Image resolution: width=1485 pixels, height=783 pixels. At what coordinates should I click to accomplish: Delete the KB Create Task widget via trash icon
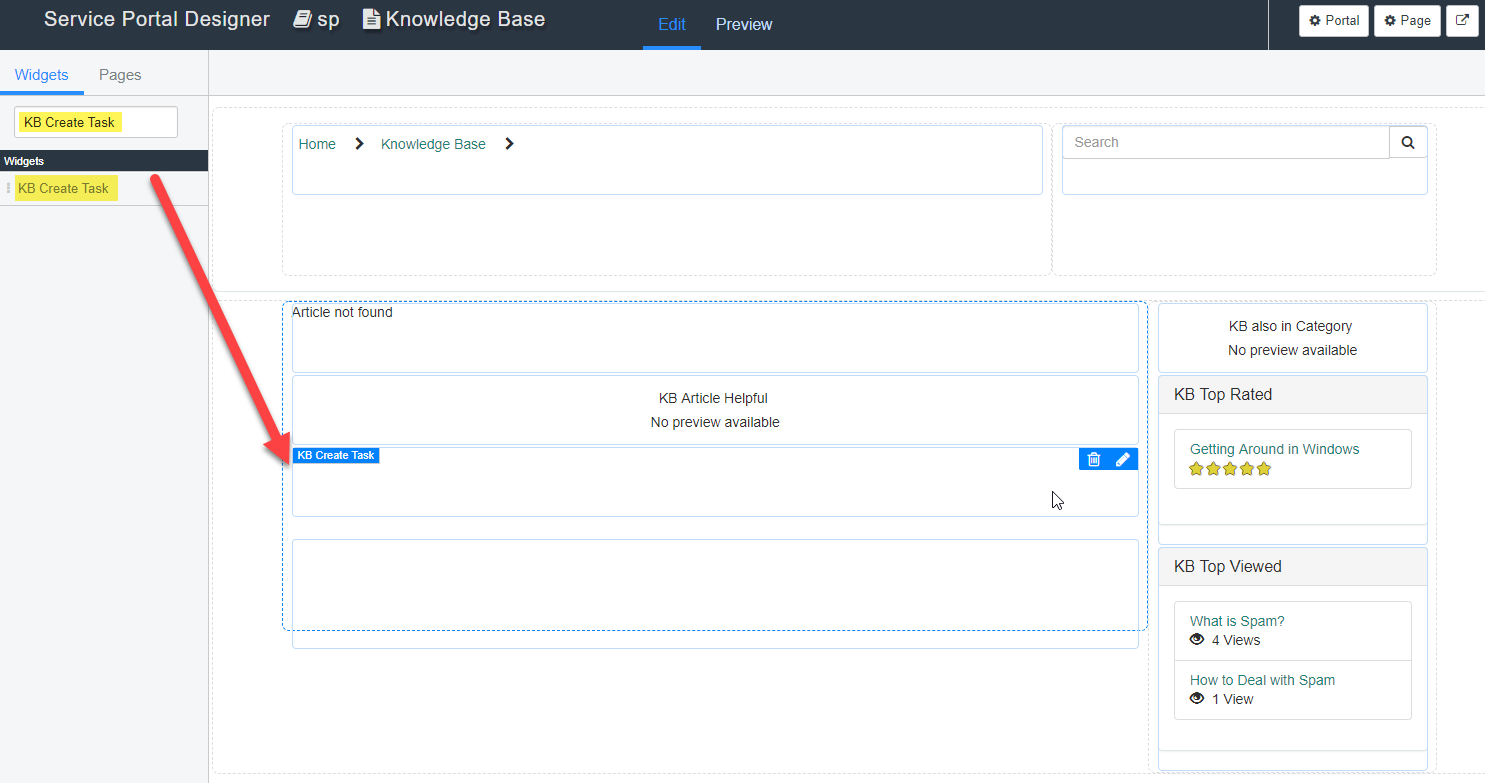(1094, 459)
